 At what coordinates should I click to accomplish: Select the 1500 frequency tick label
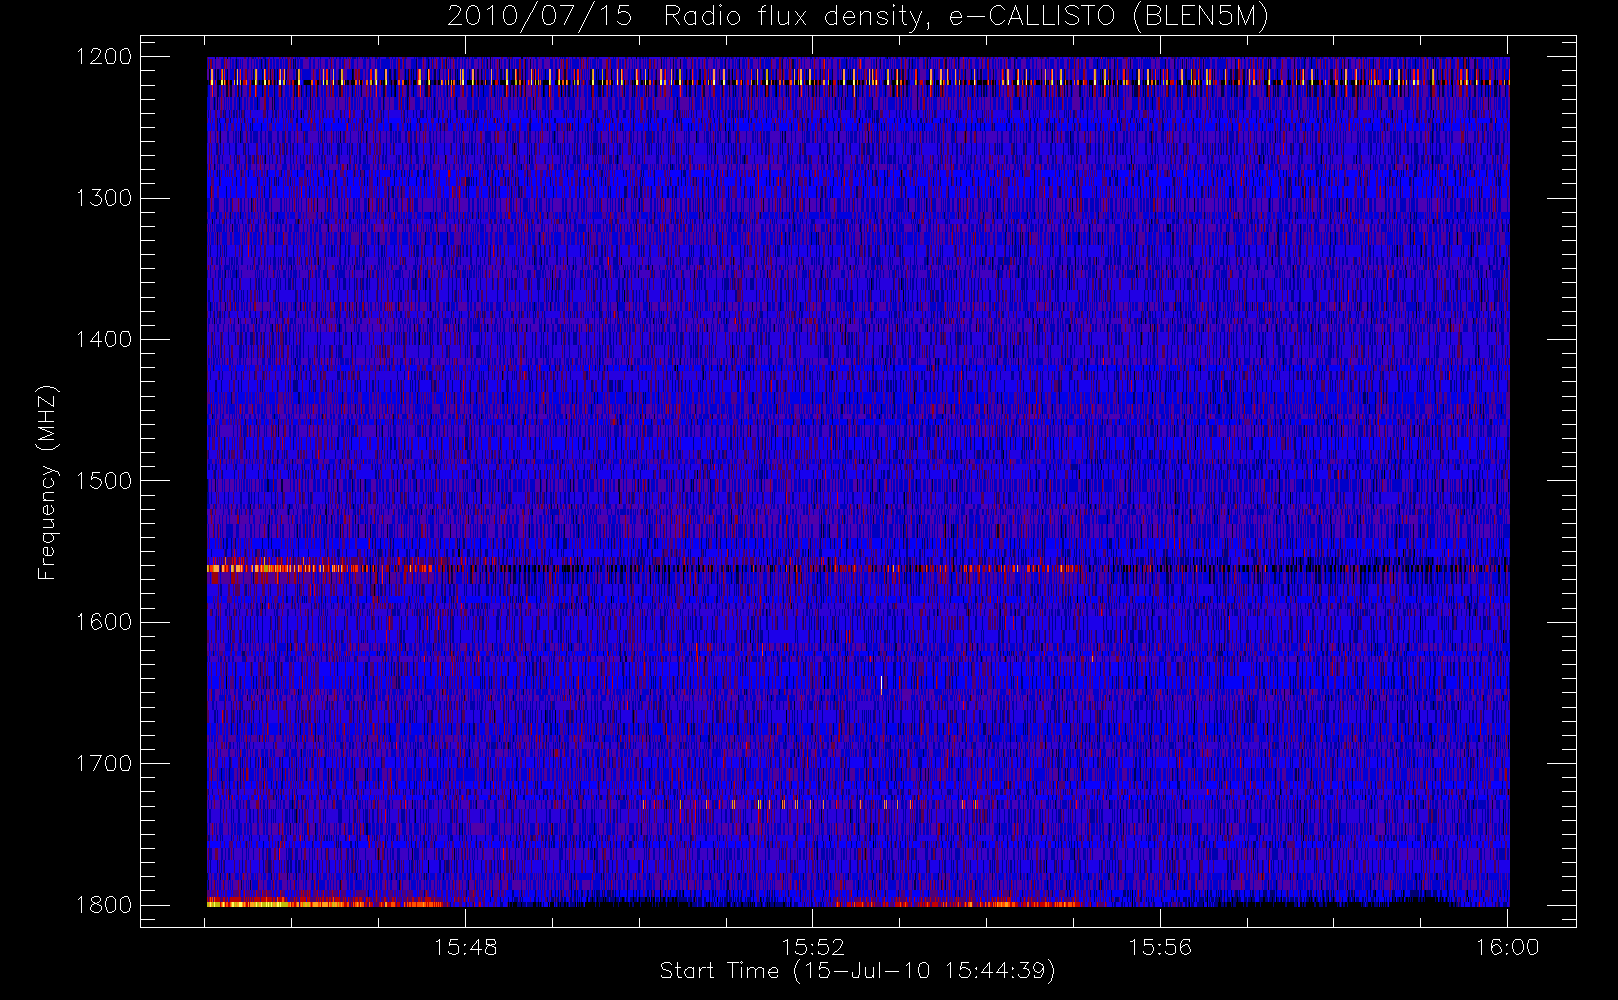(104, 481)
